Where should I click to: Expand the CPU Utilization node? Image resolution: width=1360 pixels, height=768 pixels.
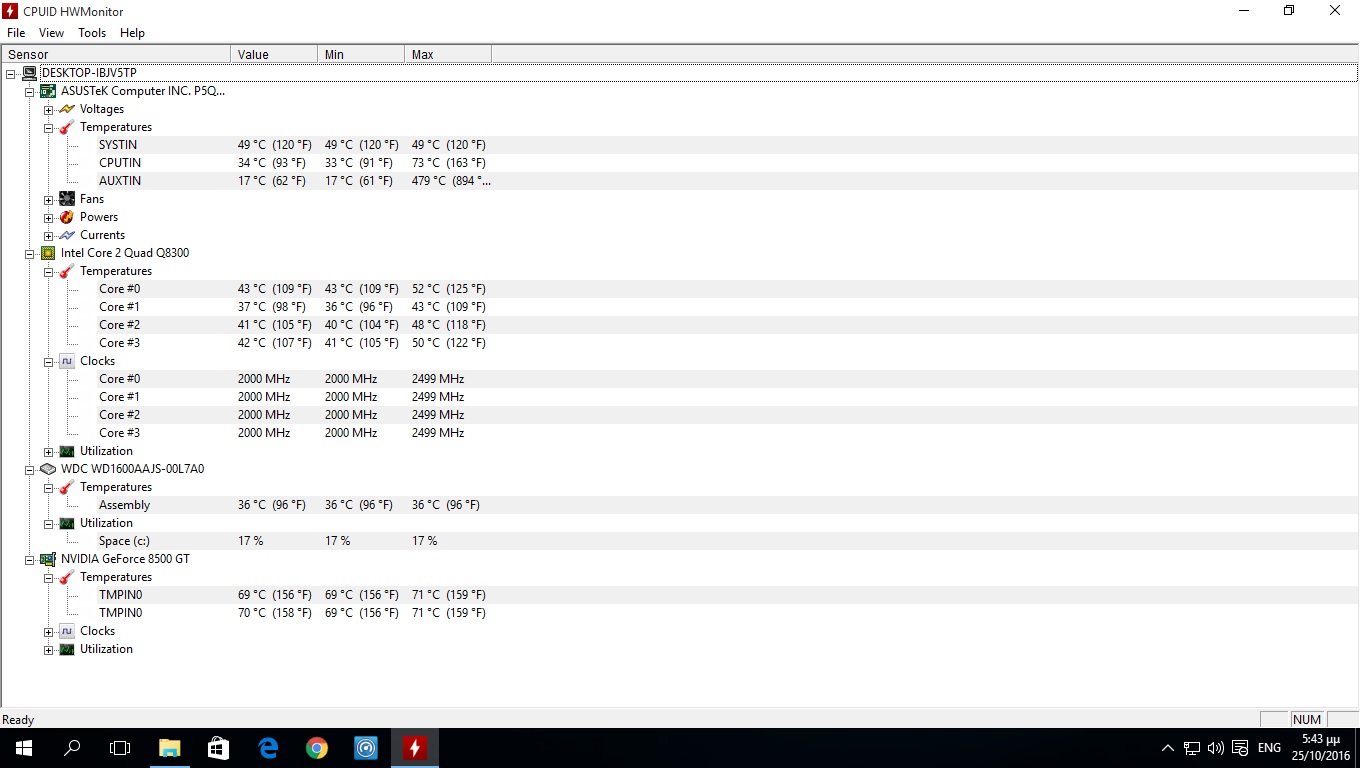(48, 452)
